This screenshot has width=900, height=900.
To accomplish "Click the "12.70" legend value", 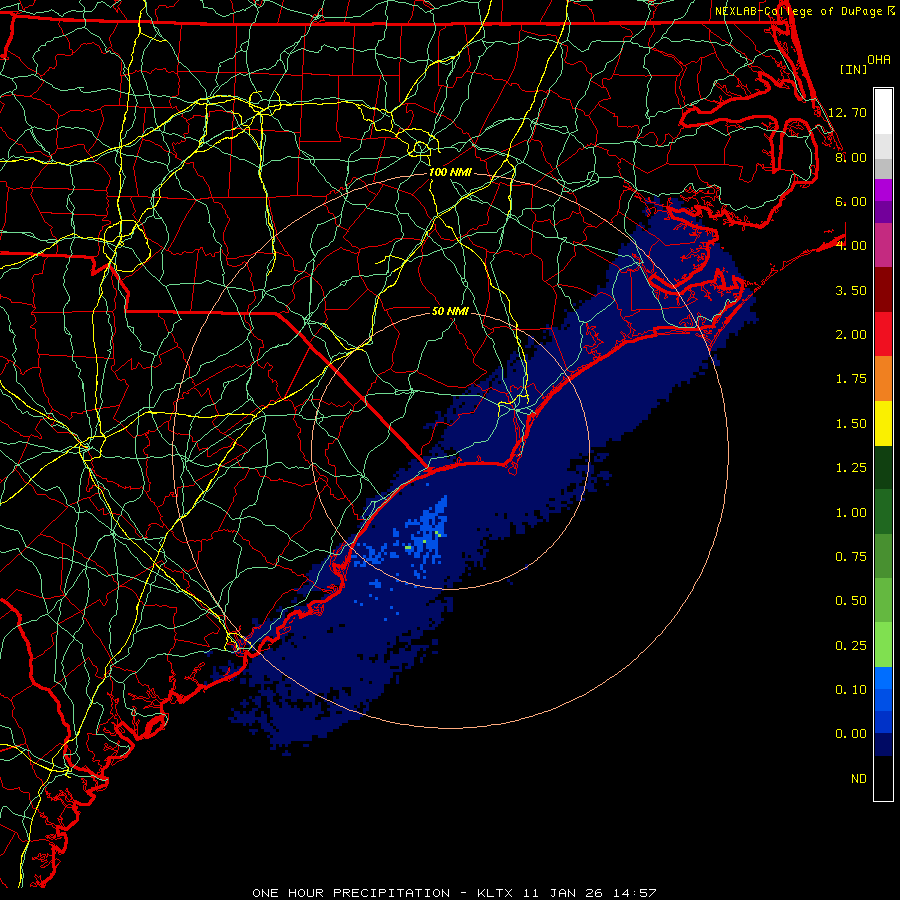I will (847, 112).
